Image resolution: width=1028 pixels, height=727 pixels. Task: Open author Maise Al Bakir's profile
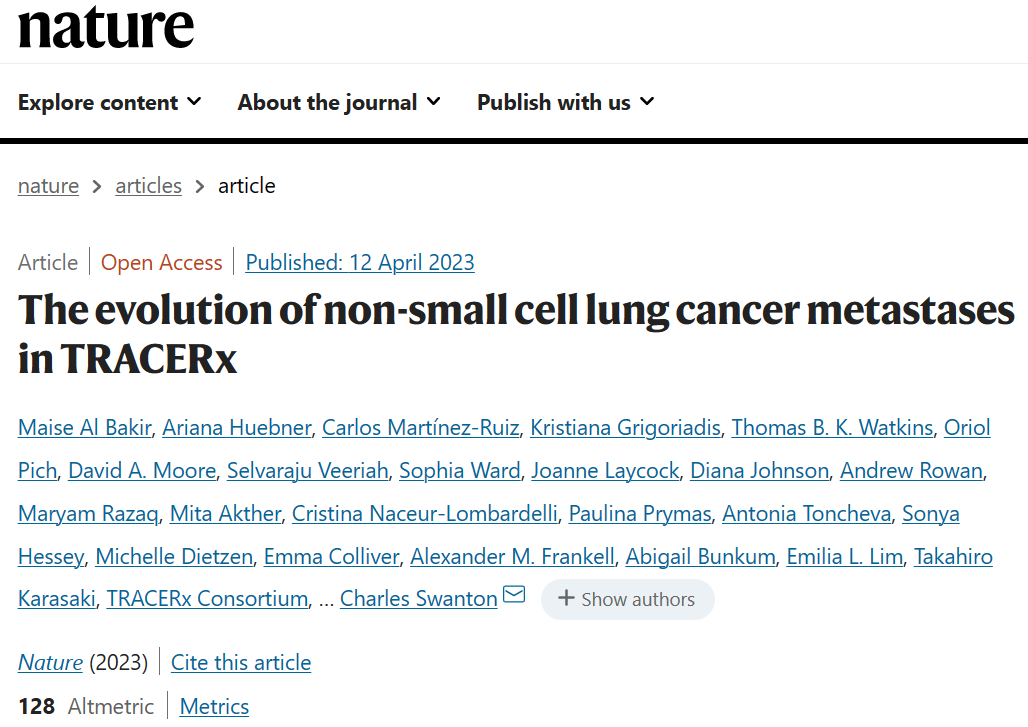[x=85, y=428]
